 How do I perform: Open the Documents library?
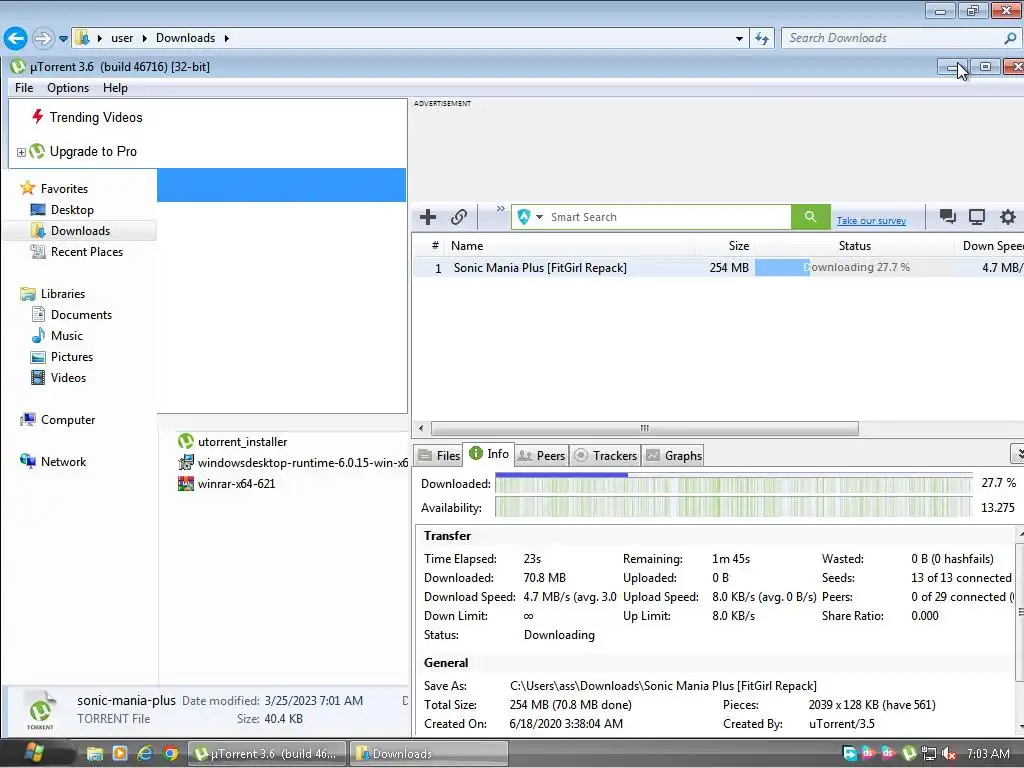point(81,315)
